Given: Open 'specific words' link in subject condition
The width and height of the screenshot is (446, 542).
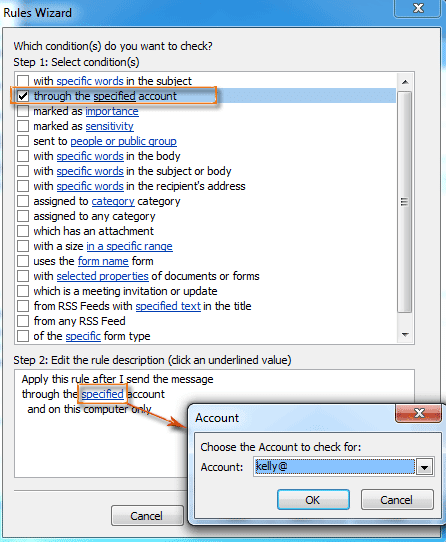Looking at the screenshot, I should pos(90,81).
